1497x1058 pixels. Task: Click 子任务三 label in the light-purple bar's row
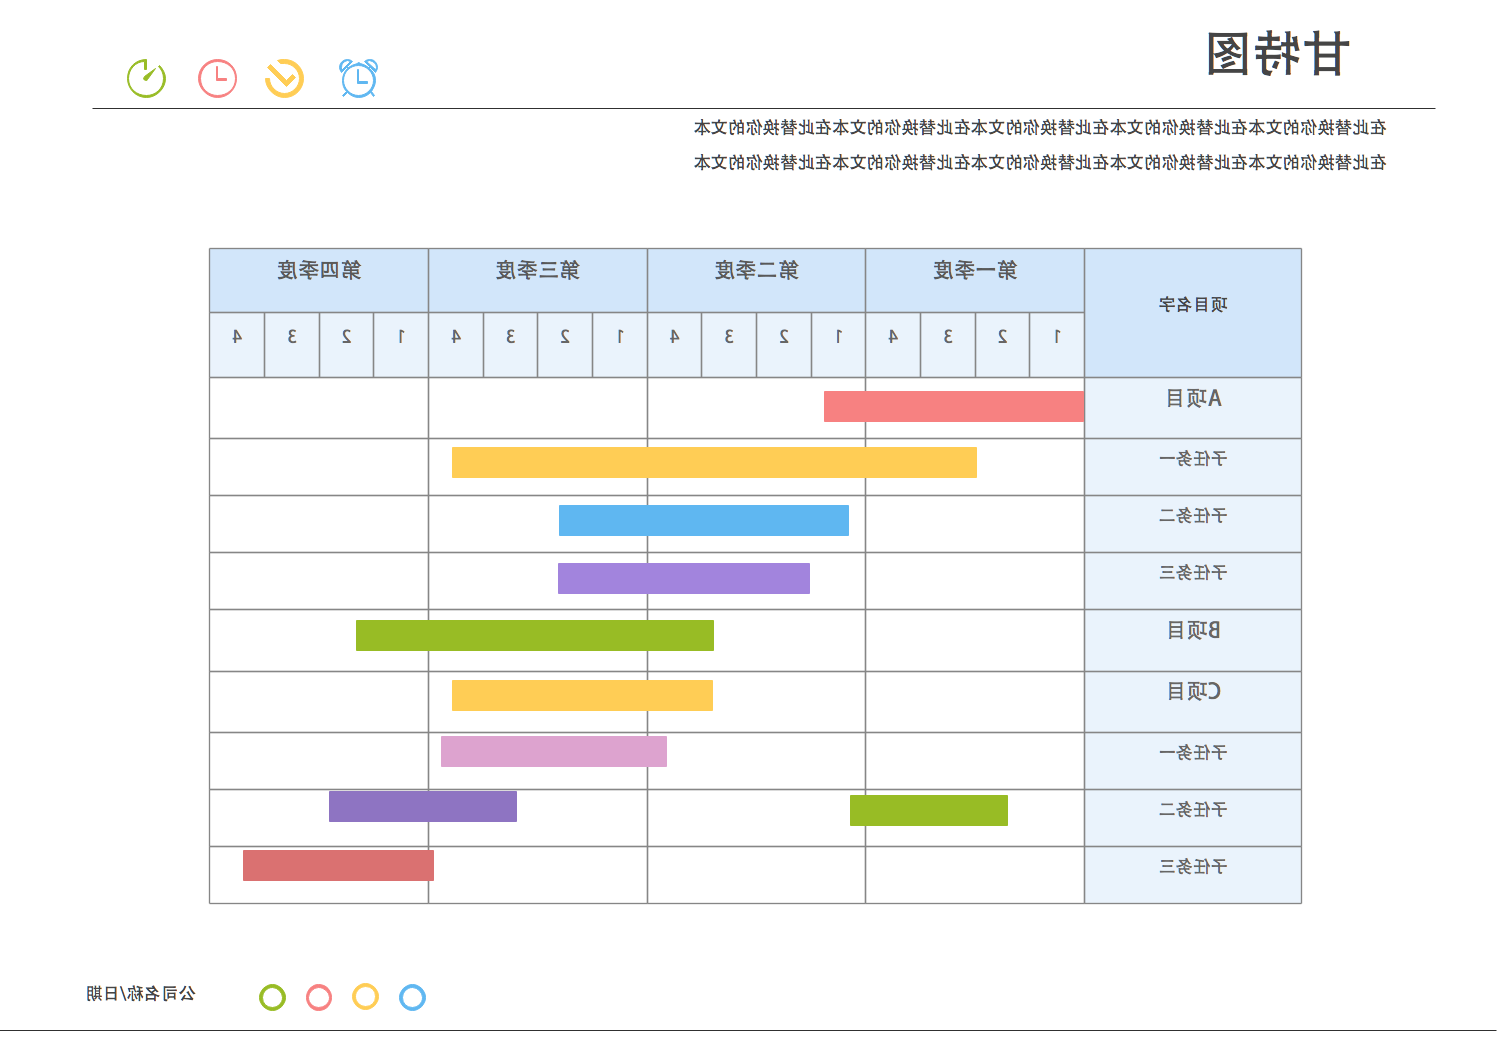1193,573
